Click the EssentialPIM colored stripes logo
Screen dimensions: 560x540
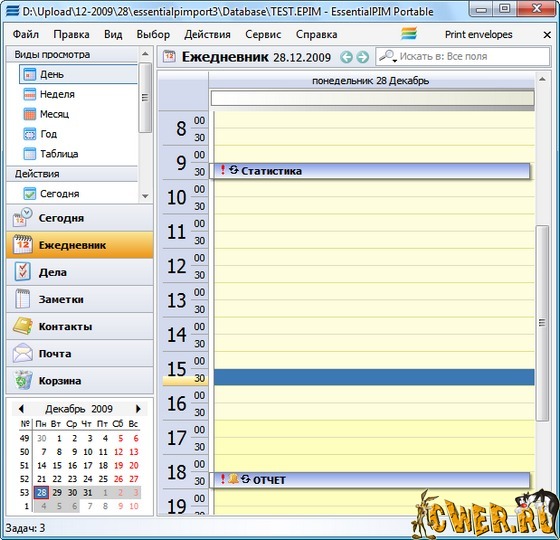(x=409, y=34)
